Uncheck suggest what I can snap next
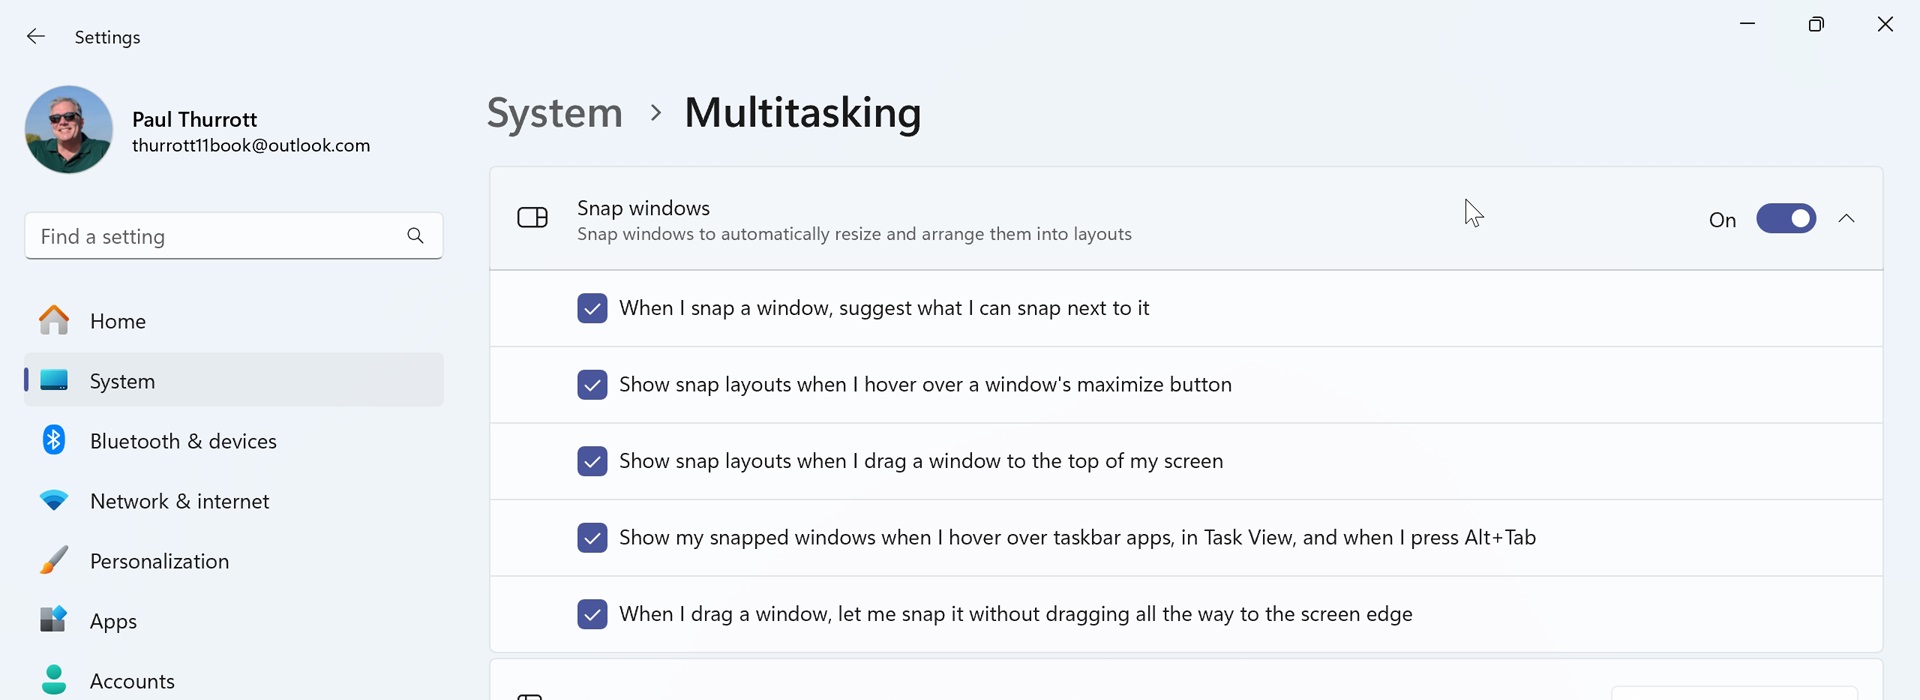The image size is (1920, 700). click(592, 308)
